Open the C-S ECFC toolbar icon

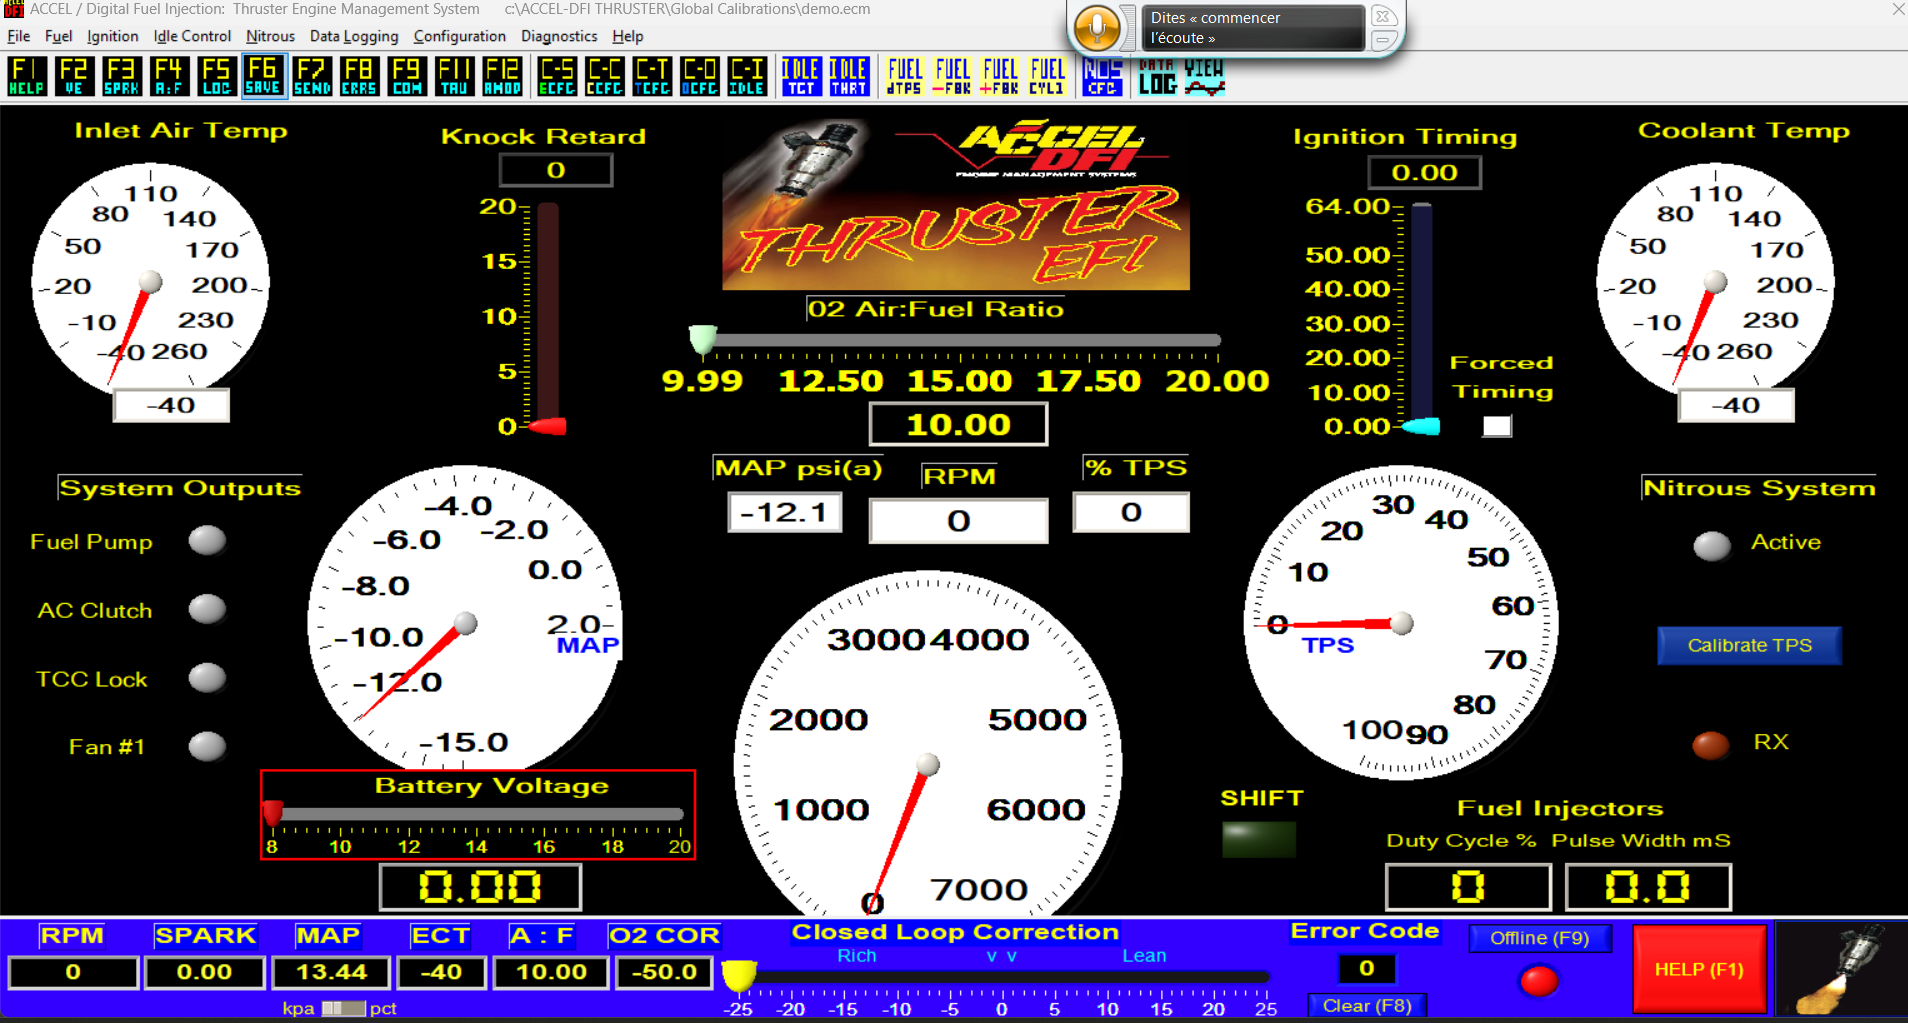click(x=557, y=76)
